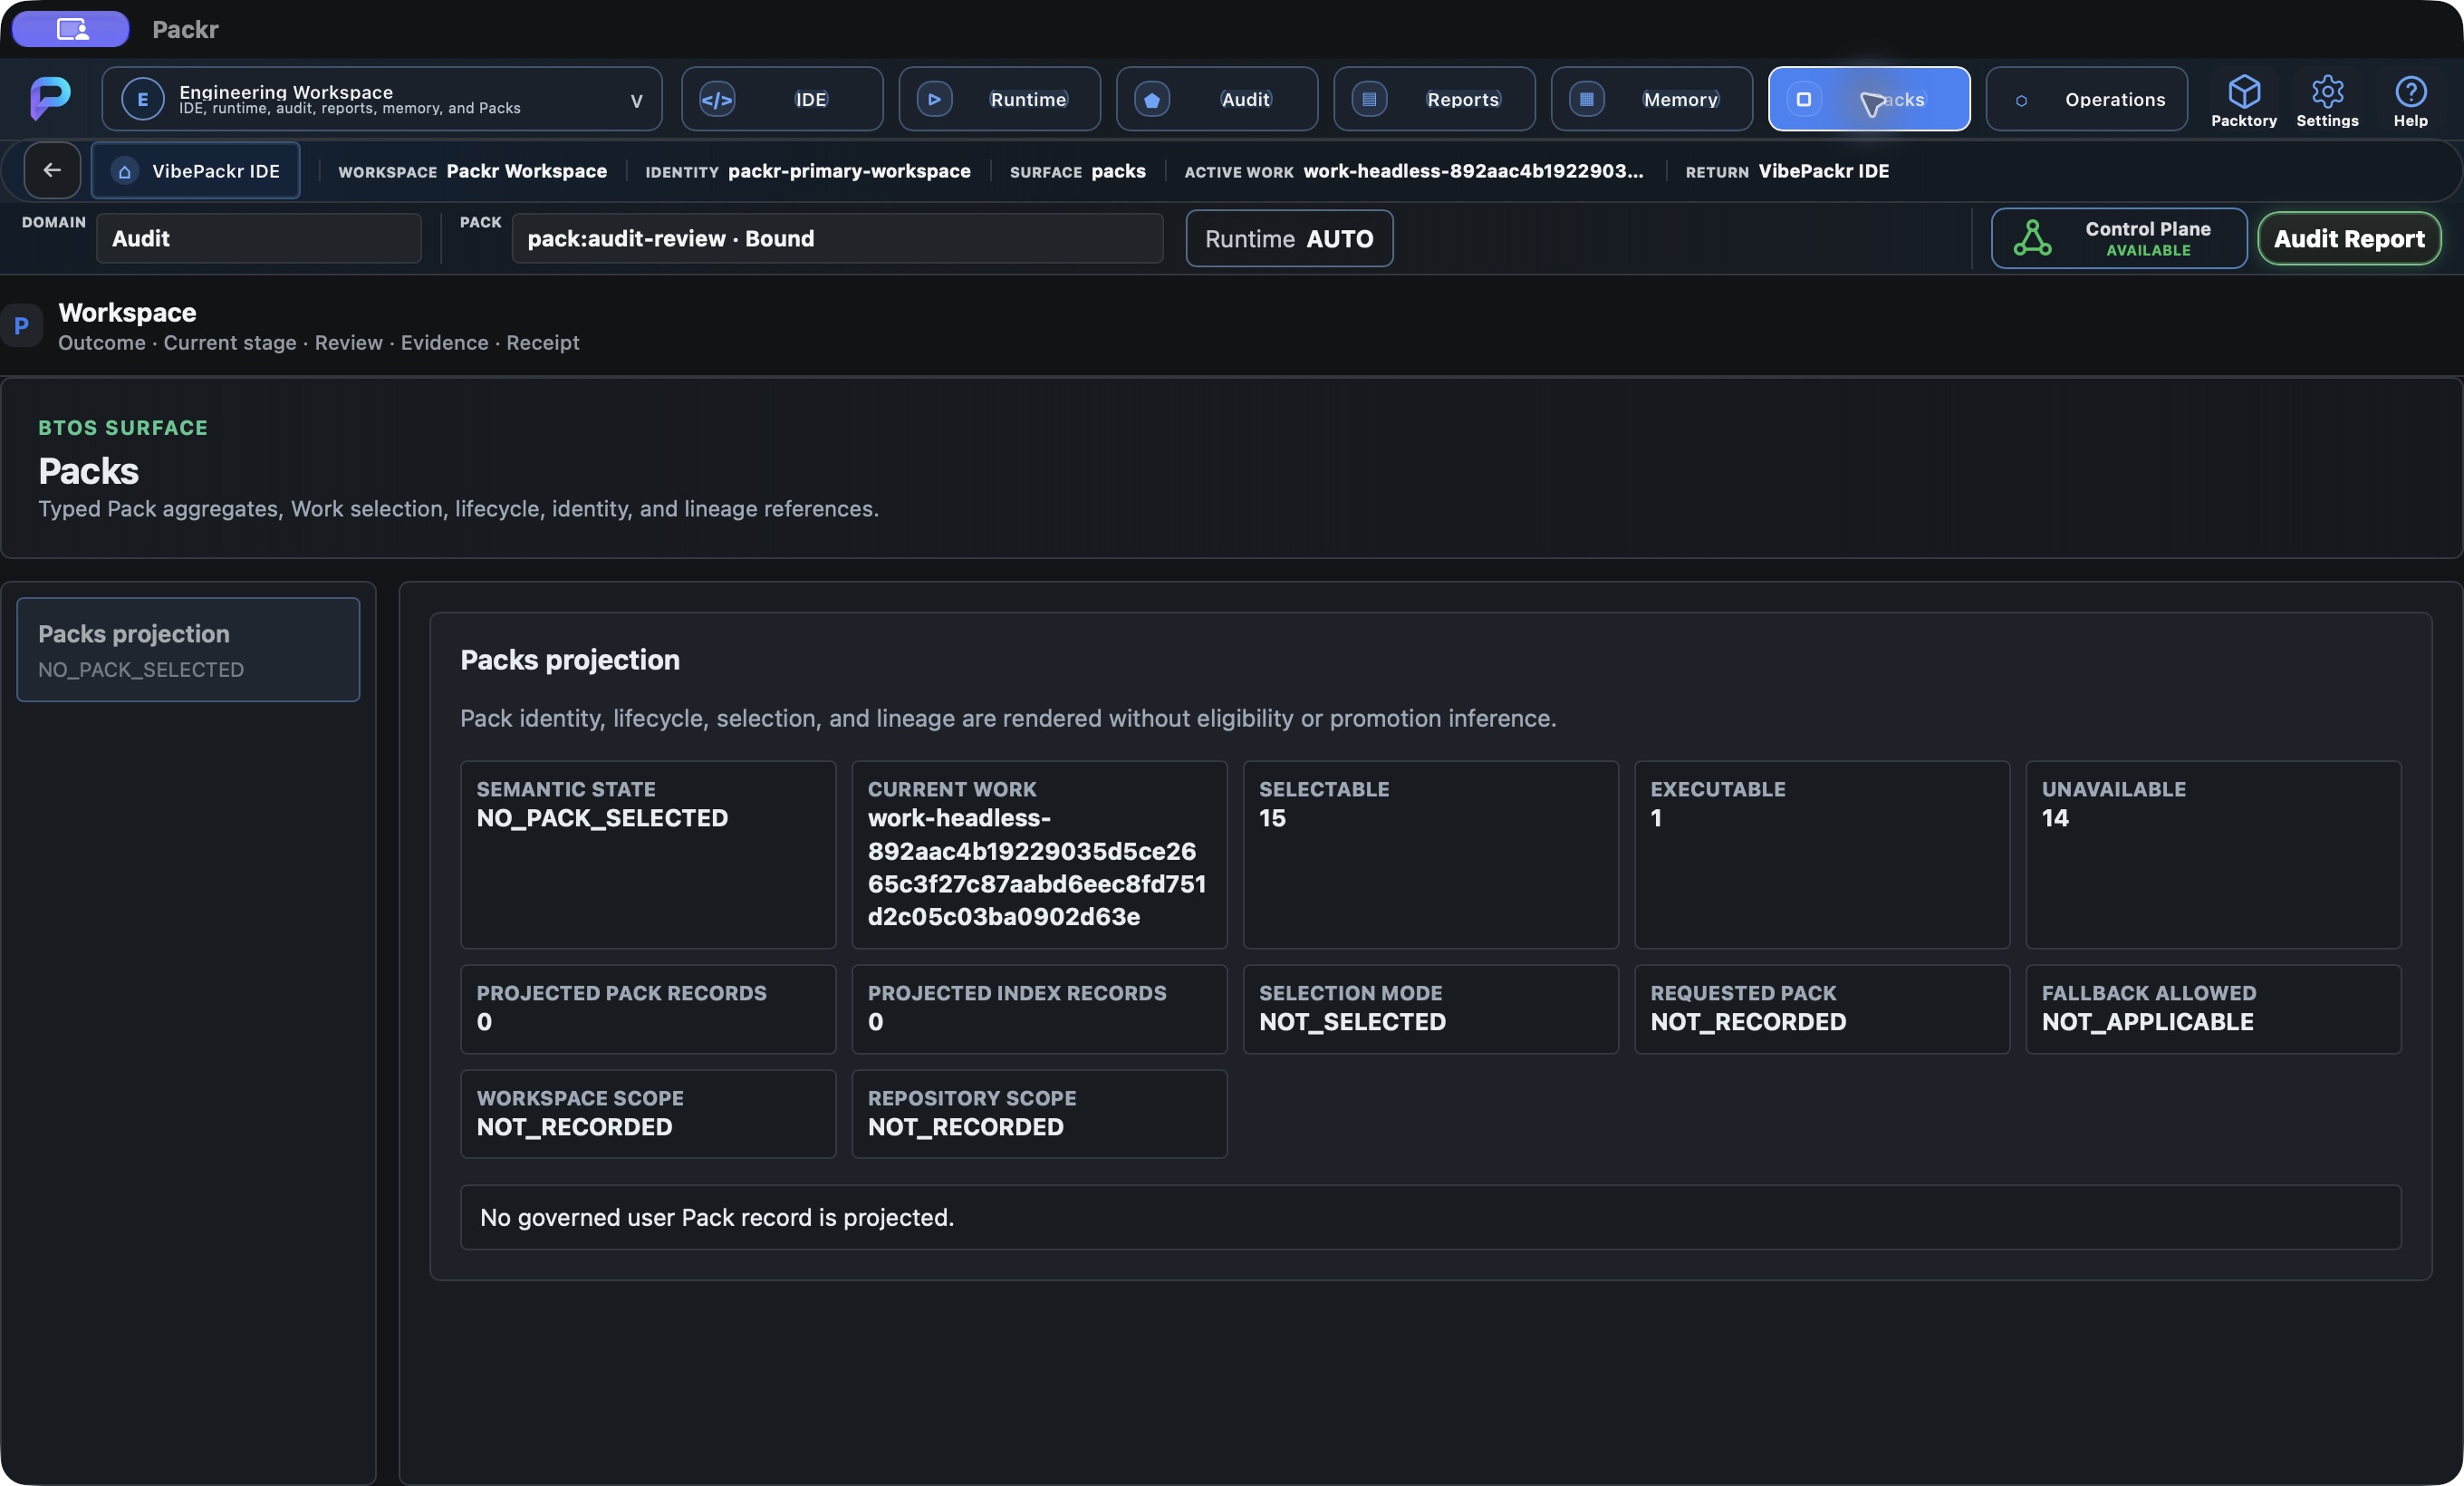
Task: Click the UNAVAILABLE 14 card
Action: tap(2213, 855)
